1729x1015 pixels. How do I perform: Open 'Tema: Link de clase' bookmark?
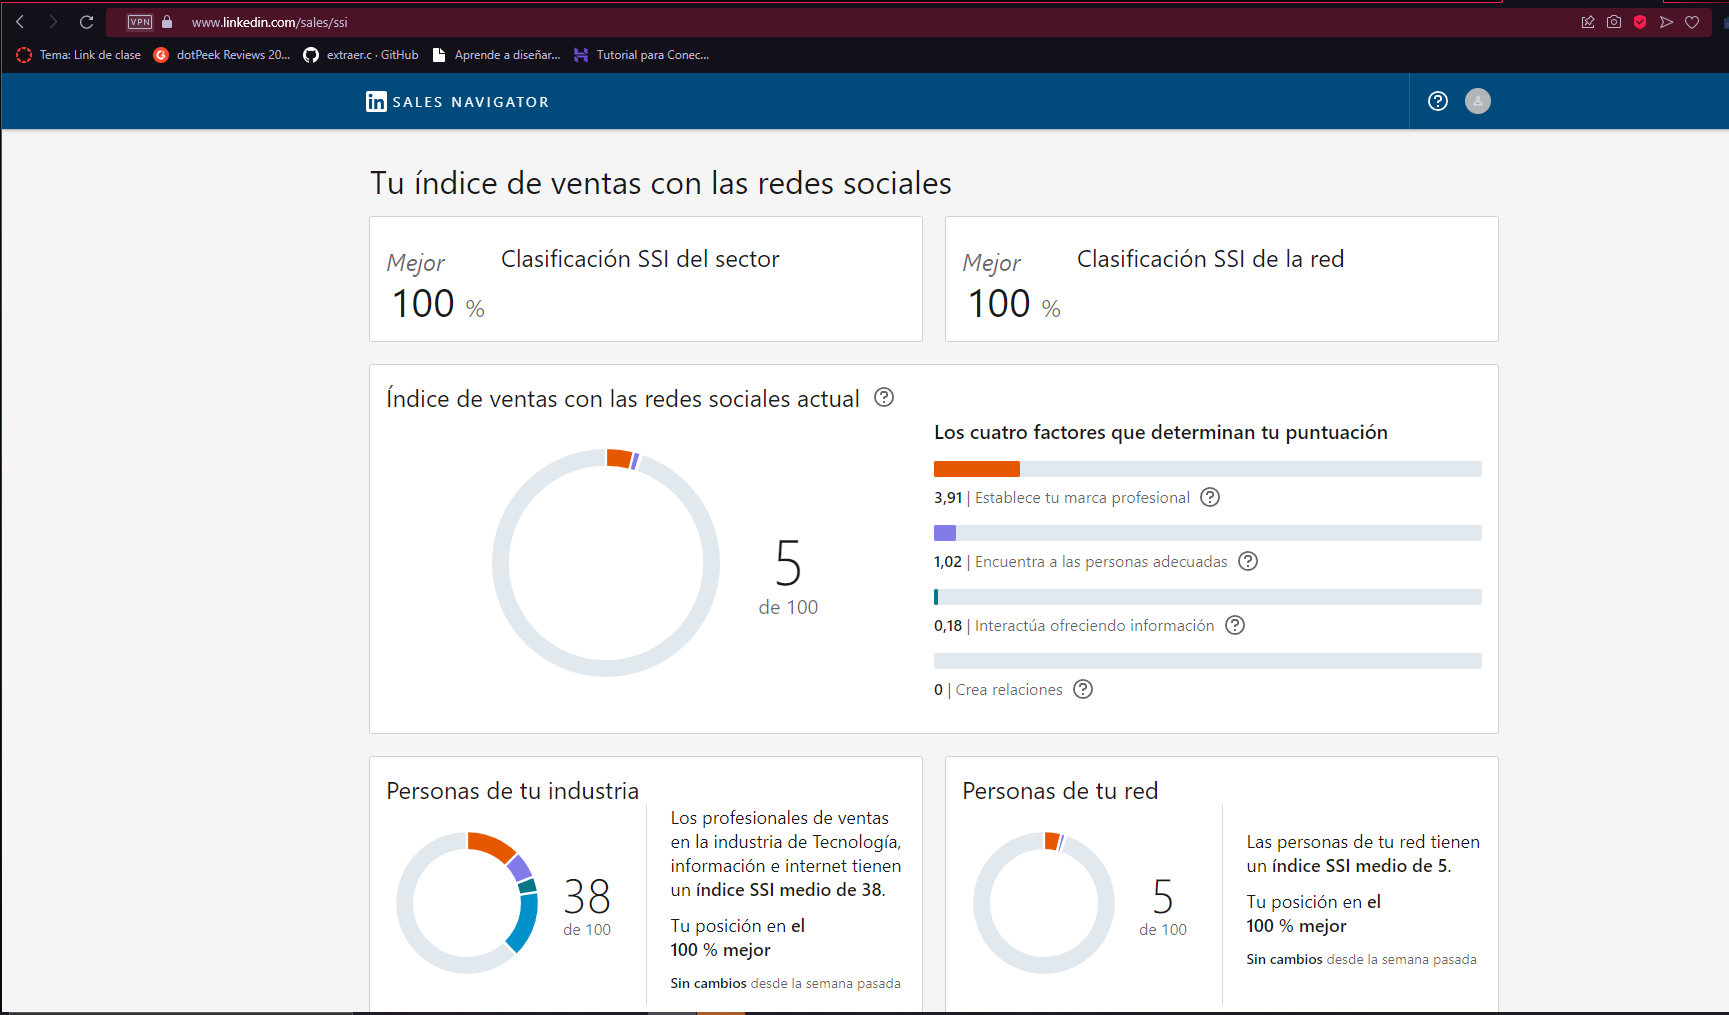click(x=79, y=55)
